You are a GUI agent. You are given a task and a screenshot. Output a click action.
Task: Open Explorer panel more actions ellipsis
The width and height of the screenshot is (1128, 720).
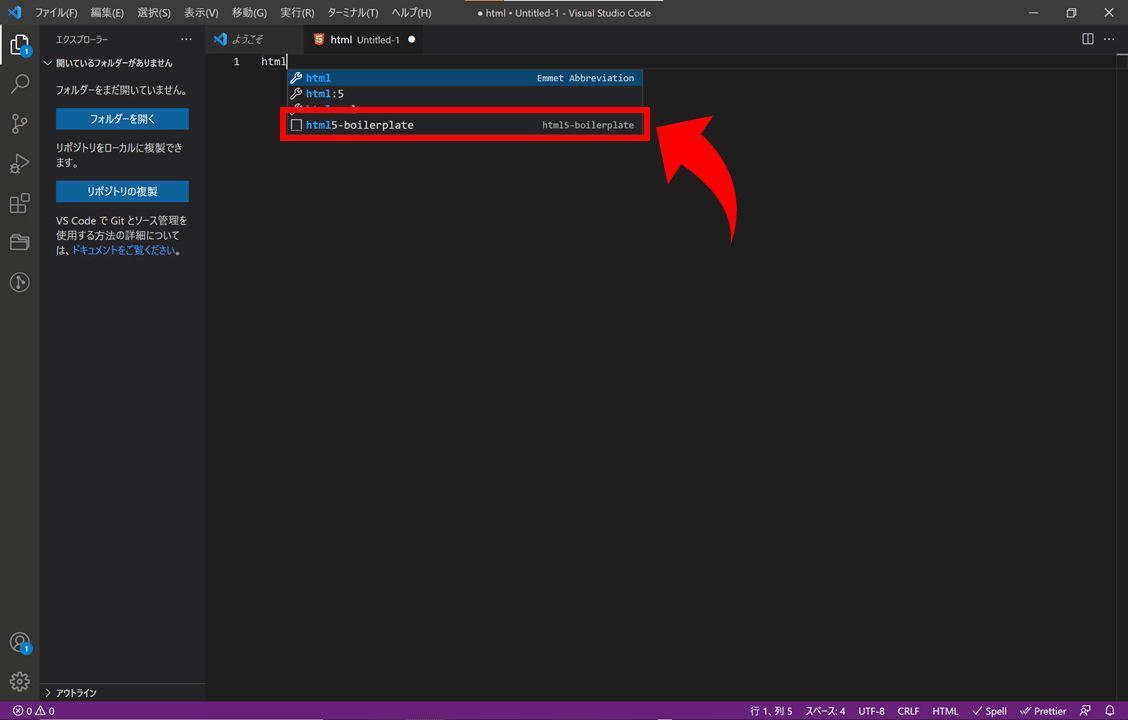[186, 39]
